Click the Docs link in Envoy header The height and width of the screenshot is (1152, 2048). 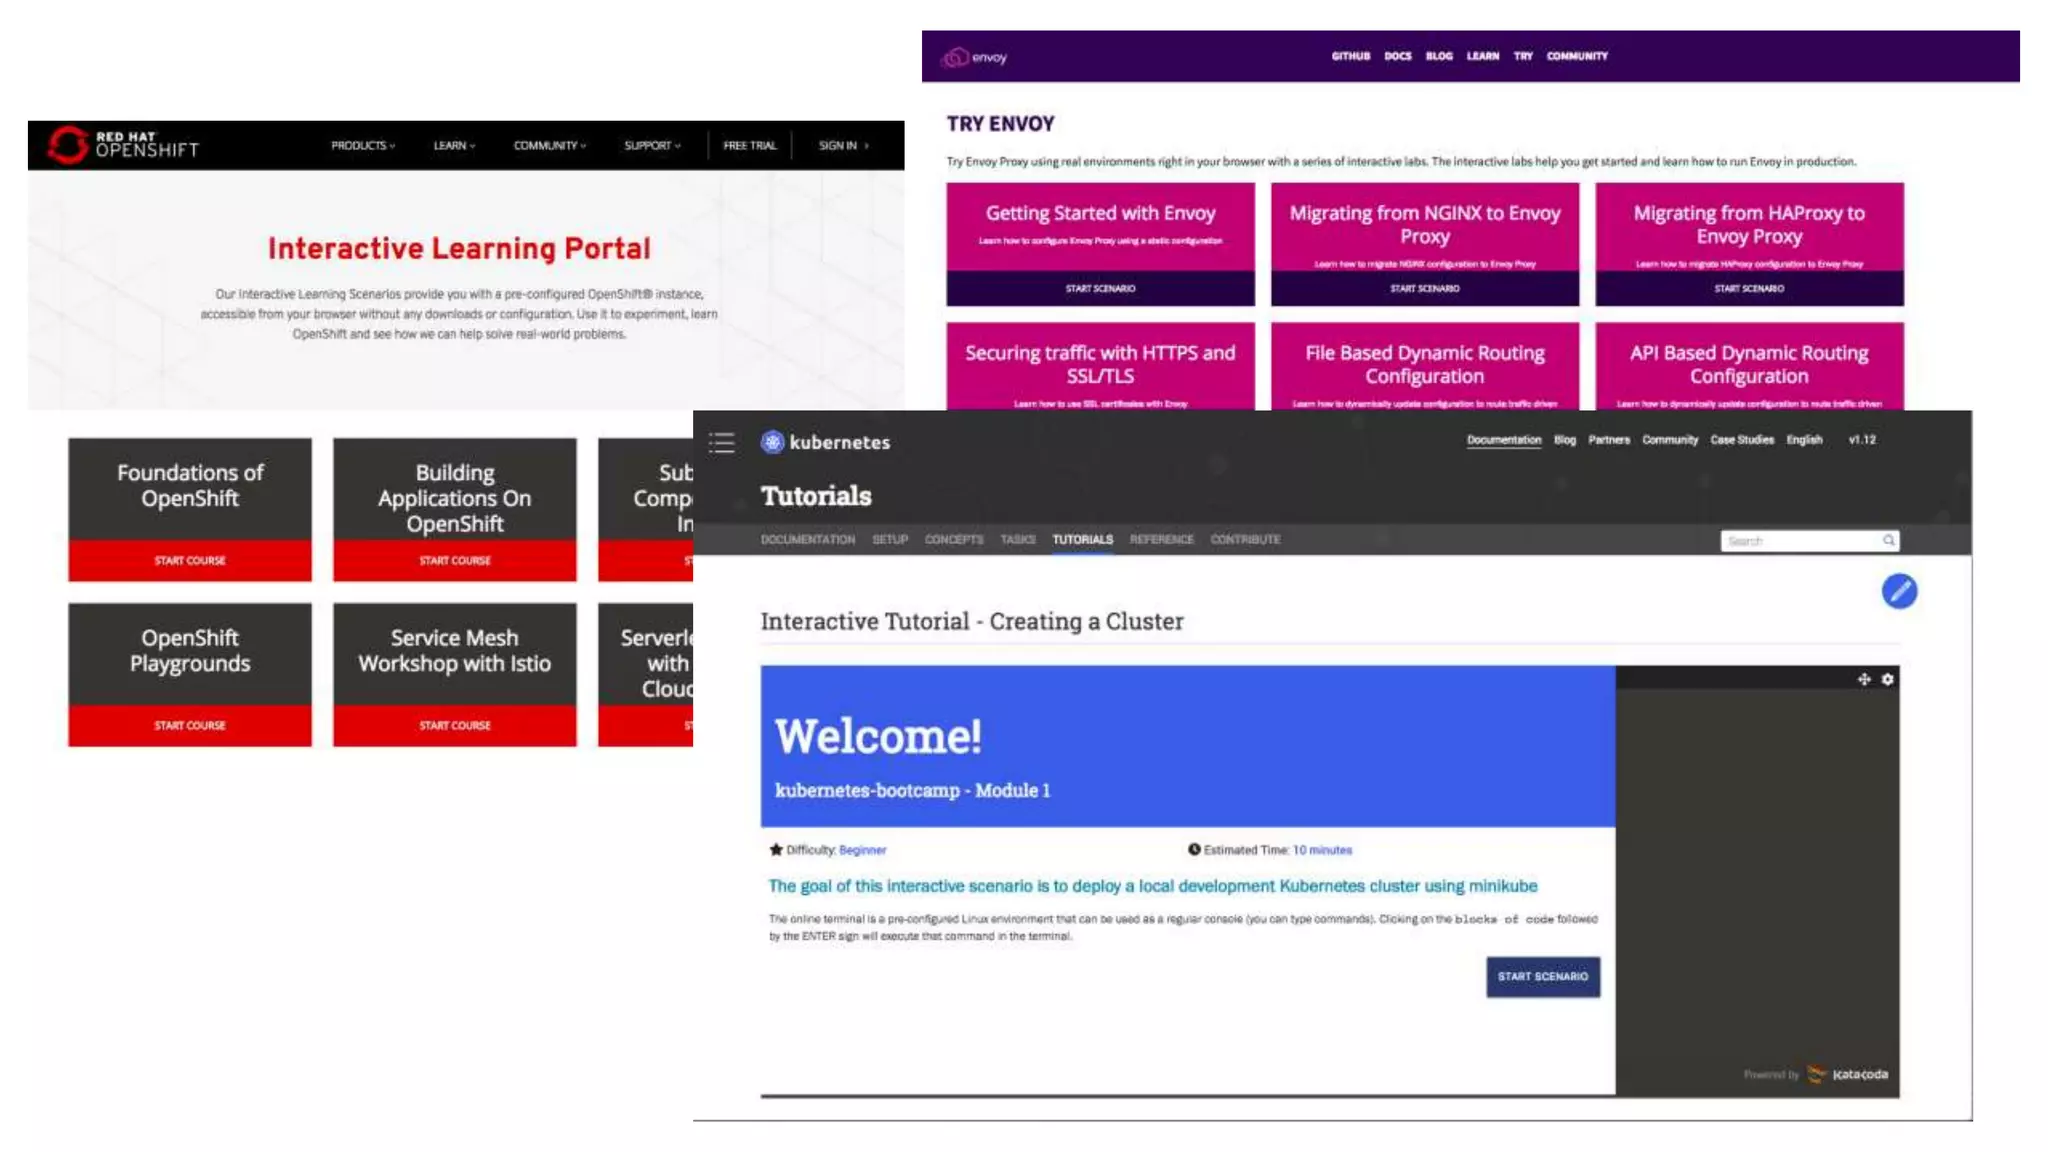click(1397, 56)
